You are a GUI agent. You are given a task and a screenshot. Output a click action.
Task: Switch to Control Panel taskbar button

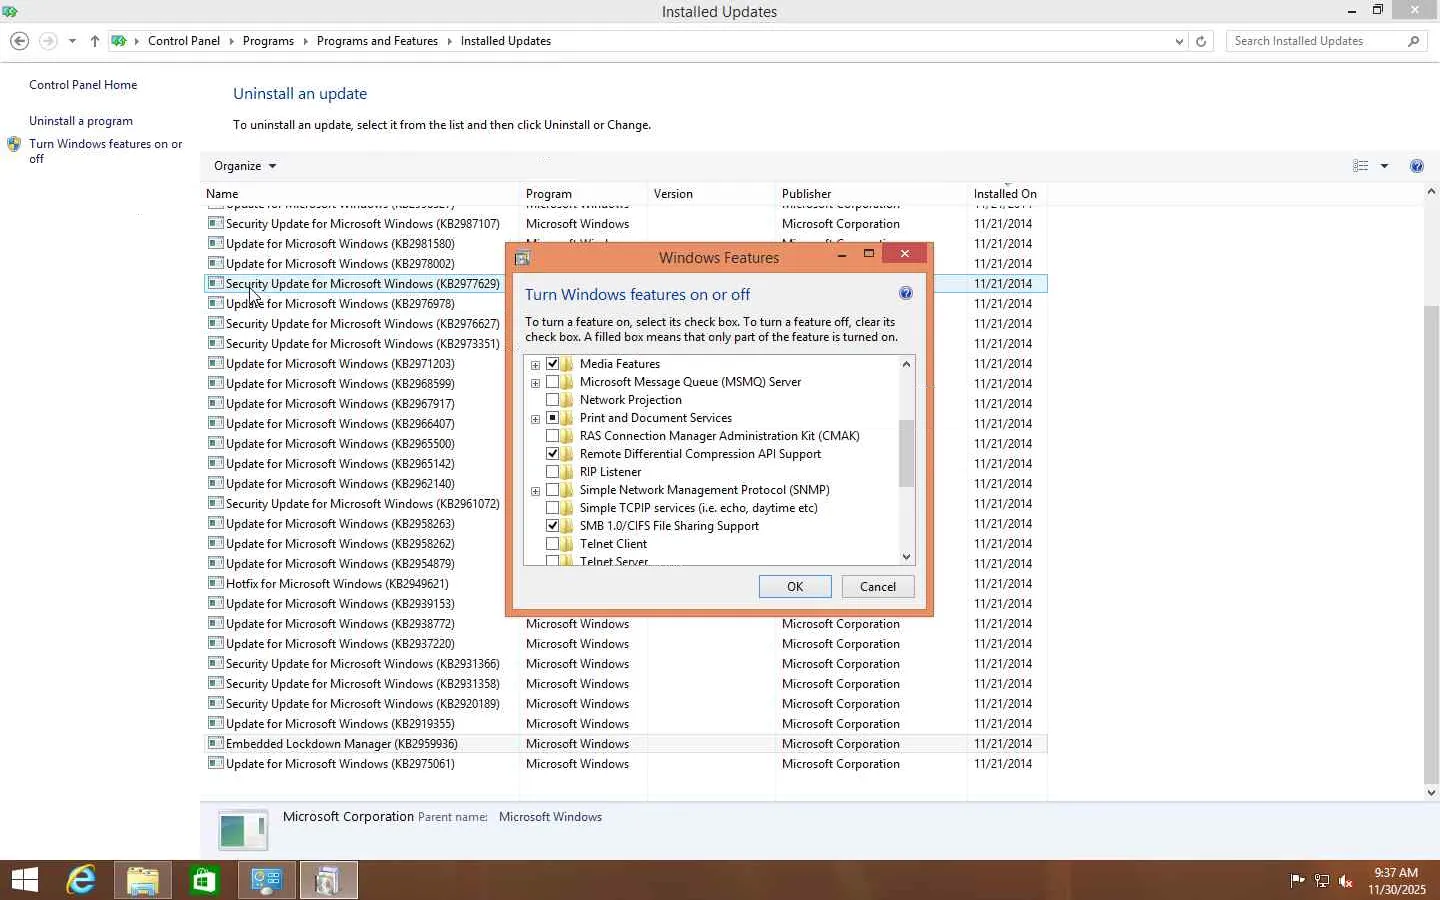pos(266,880)
